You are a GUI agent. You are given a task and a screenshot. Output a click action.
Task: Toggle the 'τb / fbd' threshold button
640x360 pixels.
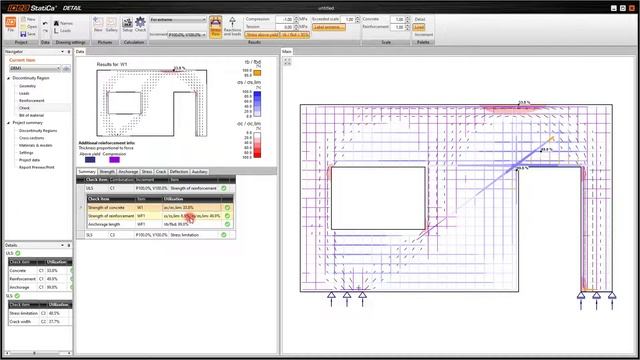pos(295,35)
